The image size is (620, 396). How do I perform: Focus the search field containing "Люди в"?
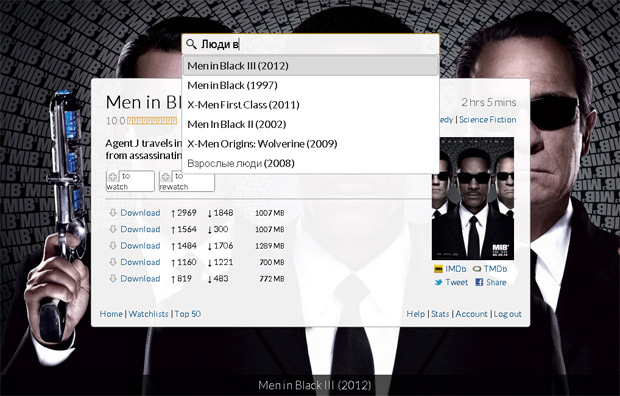pyautogui.click(x=310, y=44)
